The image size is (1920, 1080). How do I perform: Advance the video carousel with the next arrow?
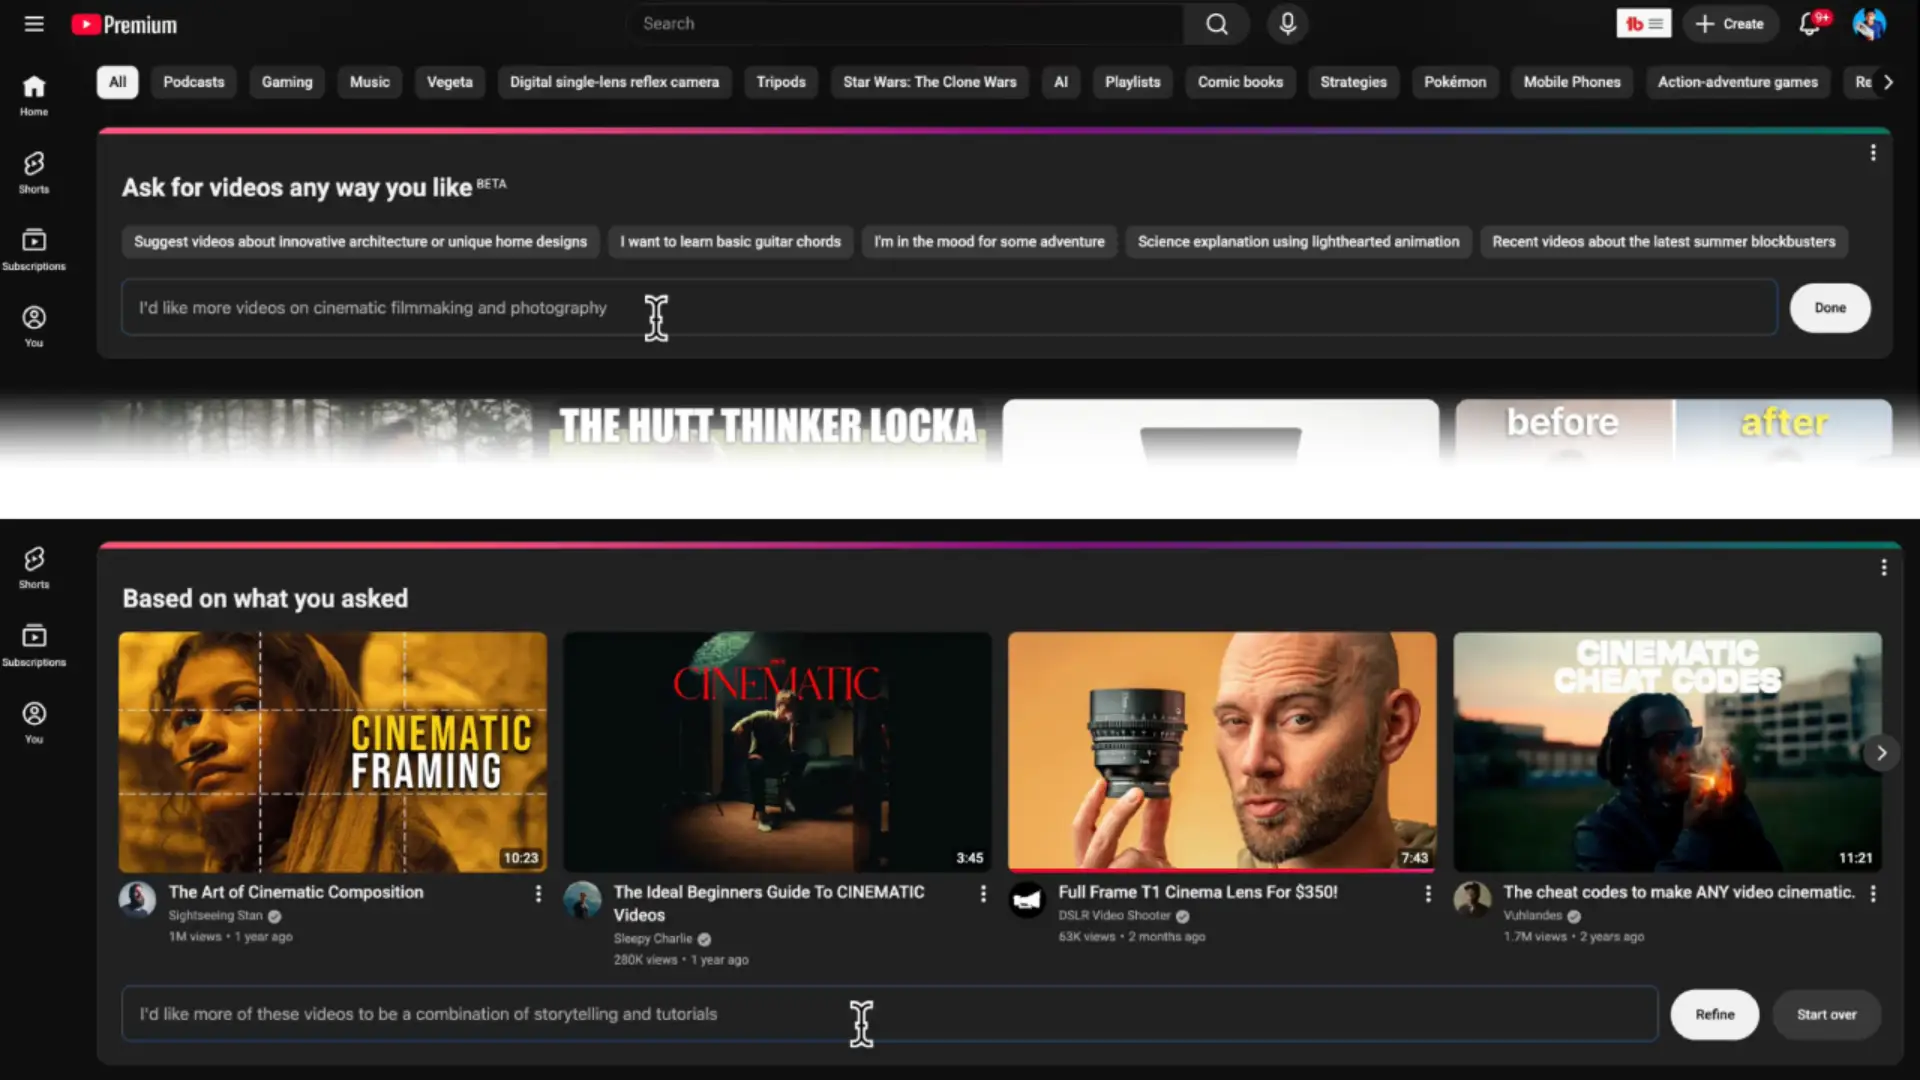pyautogui.click(x=1881, y=752)
